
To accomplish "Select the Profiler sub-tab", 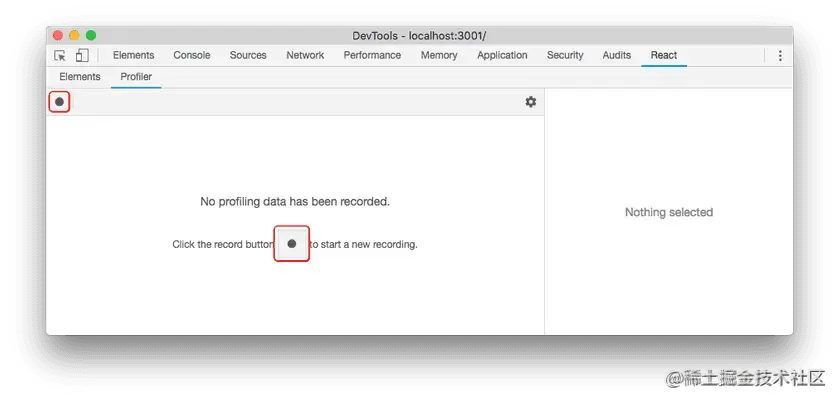I will click(136, 77).
